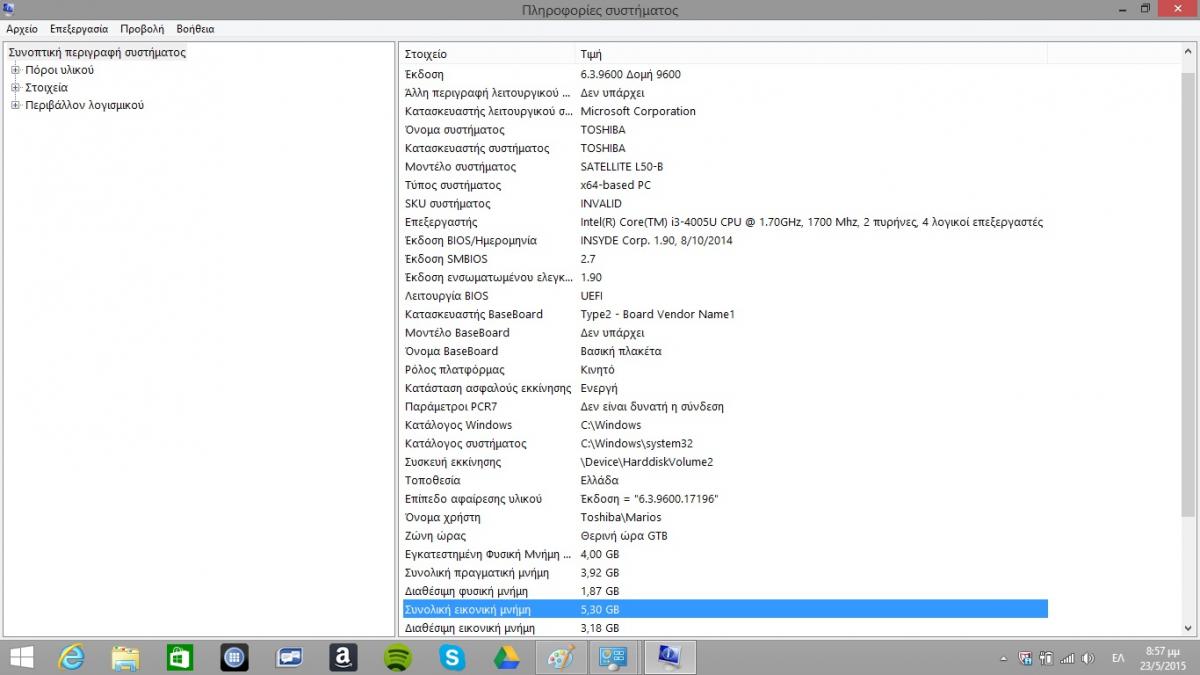The height and width of the screenshot is (675, 1200).
Task: Show hidden tray icons arrow
Action: click(x=1003, y=658)
